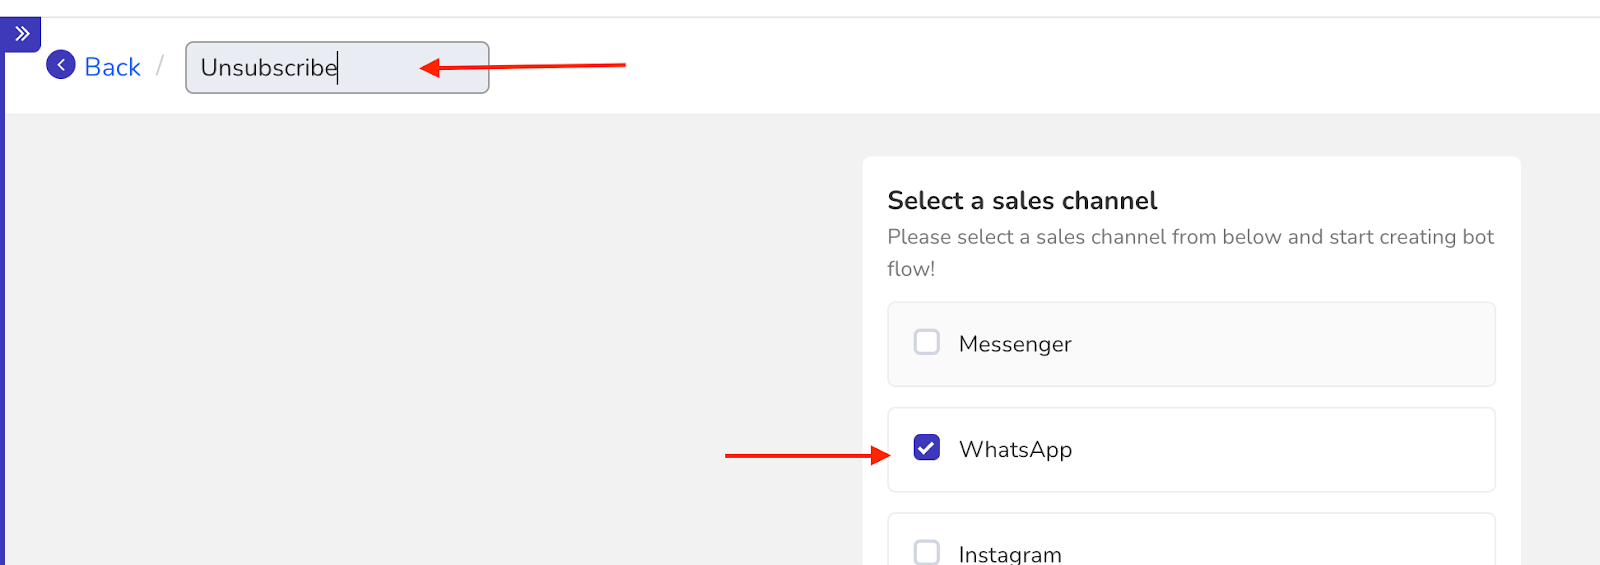Click red arrow pointing at Unsubscribe field
This screenshot has height=565, width=1600.
[x=523, y=67]
